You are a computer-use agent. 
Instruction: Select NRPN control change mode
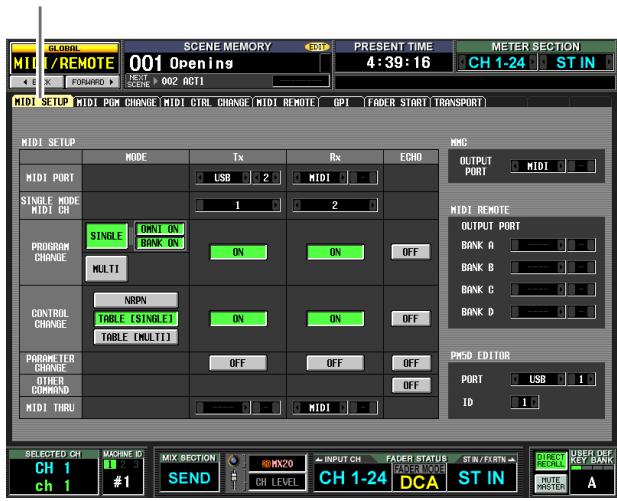tap(135, 300)
